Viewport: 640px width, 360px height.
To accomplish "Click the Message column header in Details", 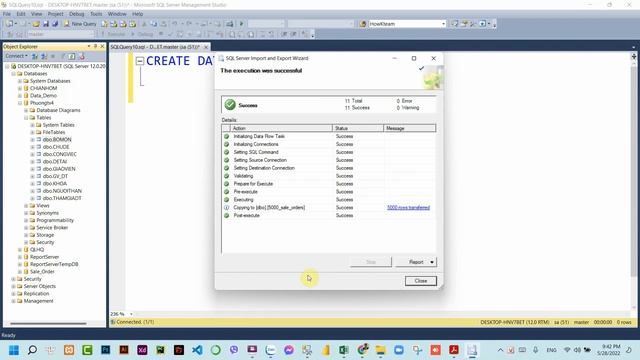I will click(410, 128).
